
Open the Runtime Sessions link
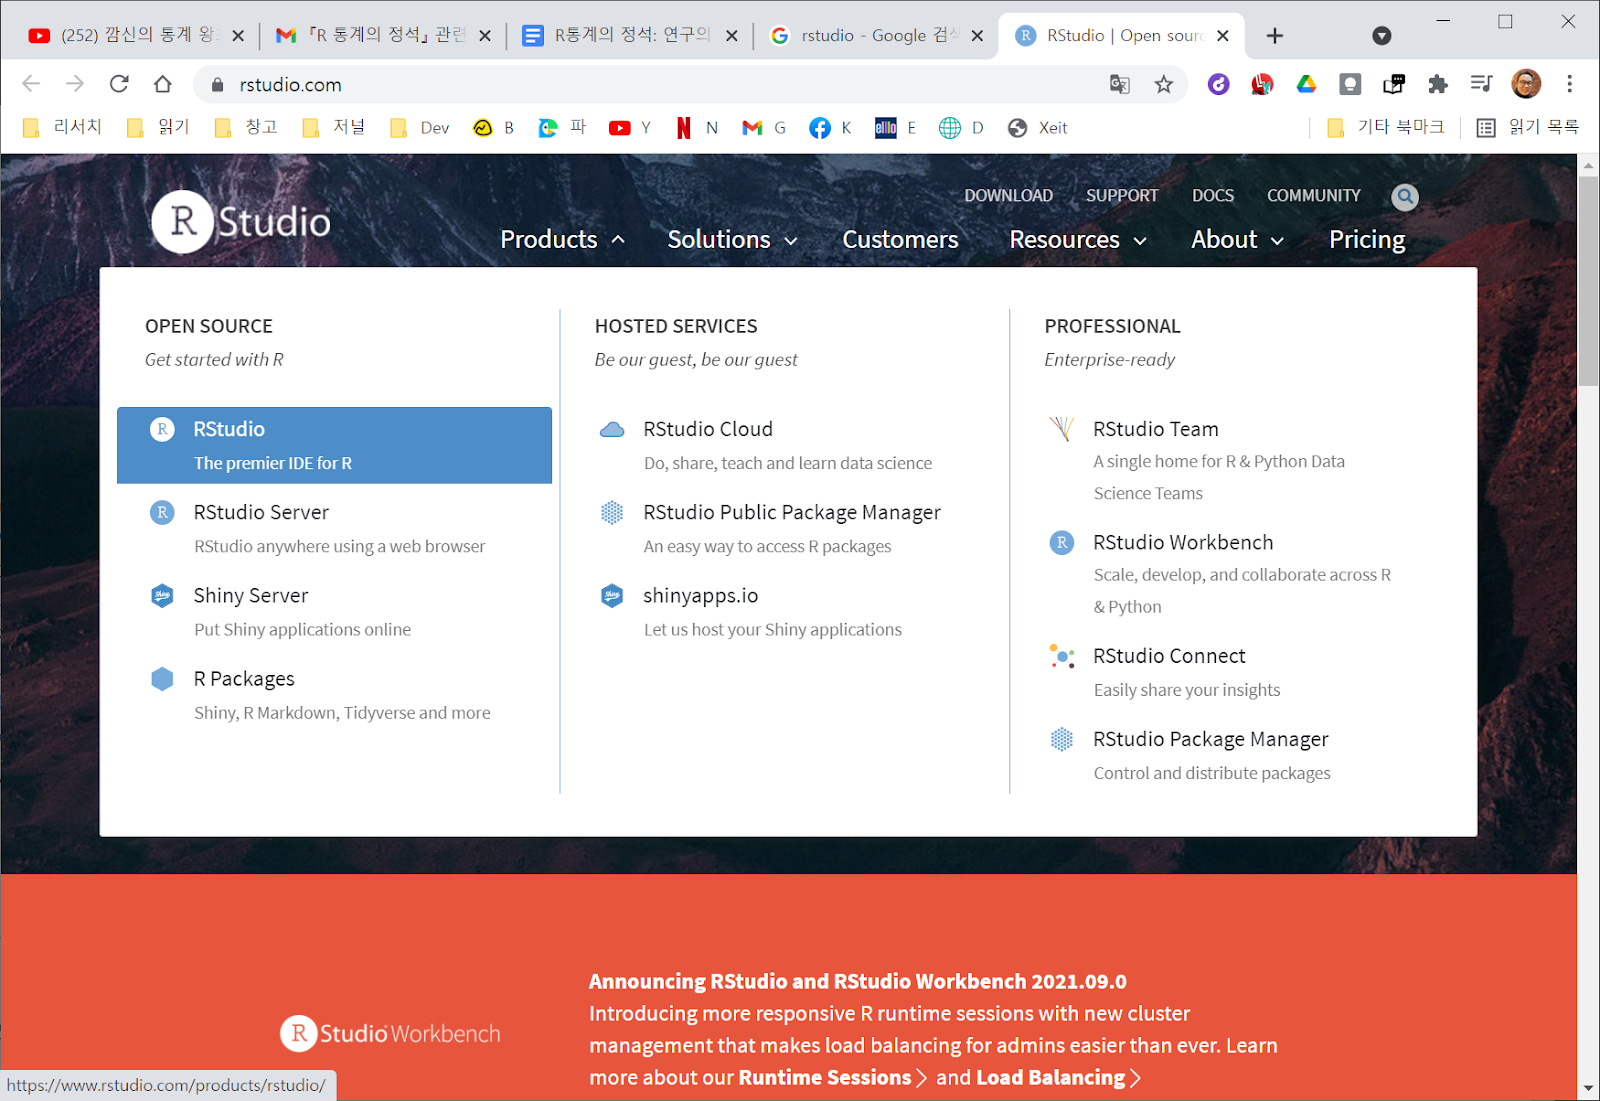pos(833,1078)
